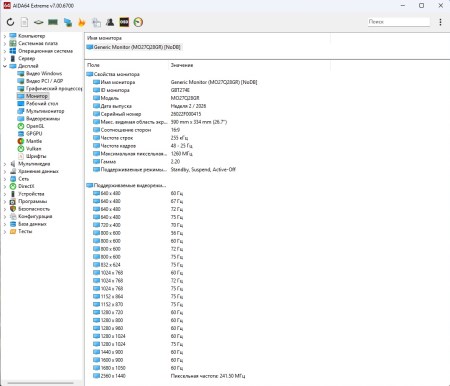Select Операционная система Windows icon
The image size is (450, 386).
click(13, 51)
